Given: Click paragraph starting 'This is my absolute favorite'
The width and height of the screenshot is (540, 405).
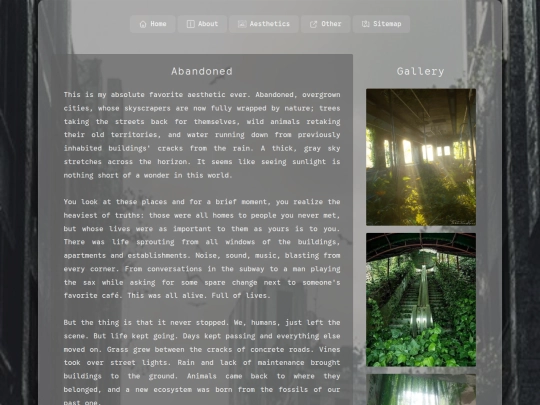Looking at the screenshot, I should point(202,135).
